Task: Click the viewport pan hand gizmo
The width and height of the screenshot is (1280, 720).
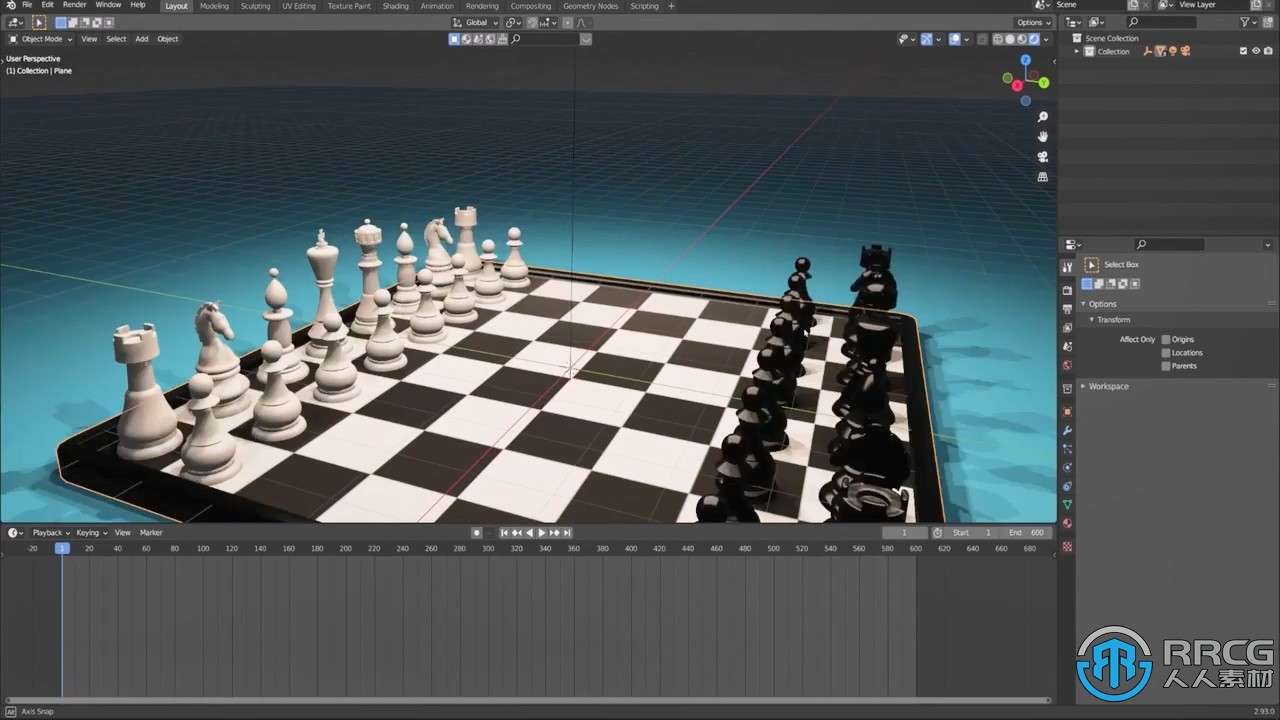Action: (1043, 136)
